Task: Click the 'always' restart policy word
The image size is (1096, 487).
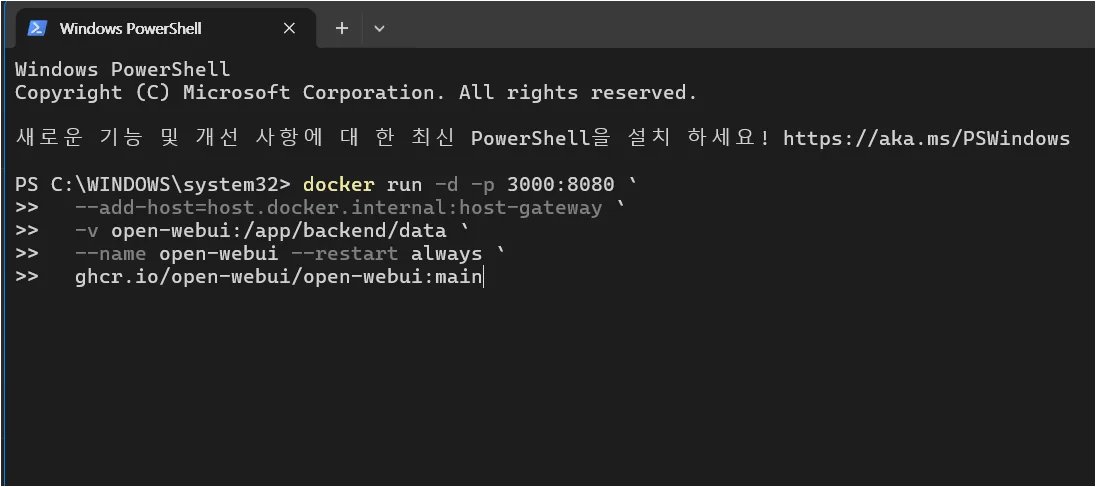Action: click(x=446, y=253)
